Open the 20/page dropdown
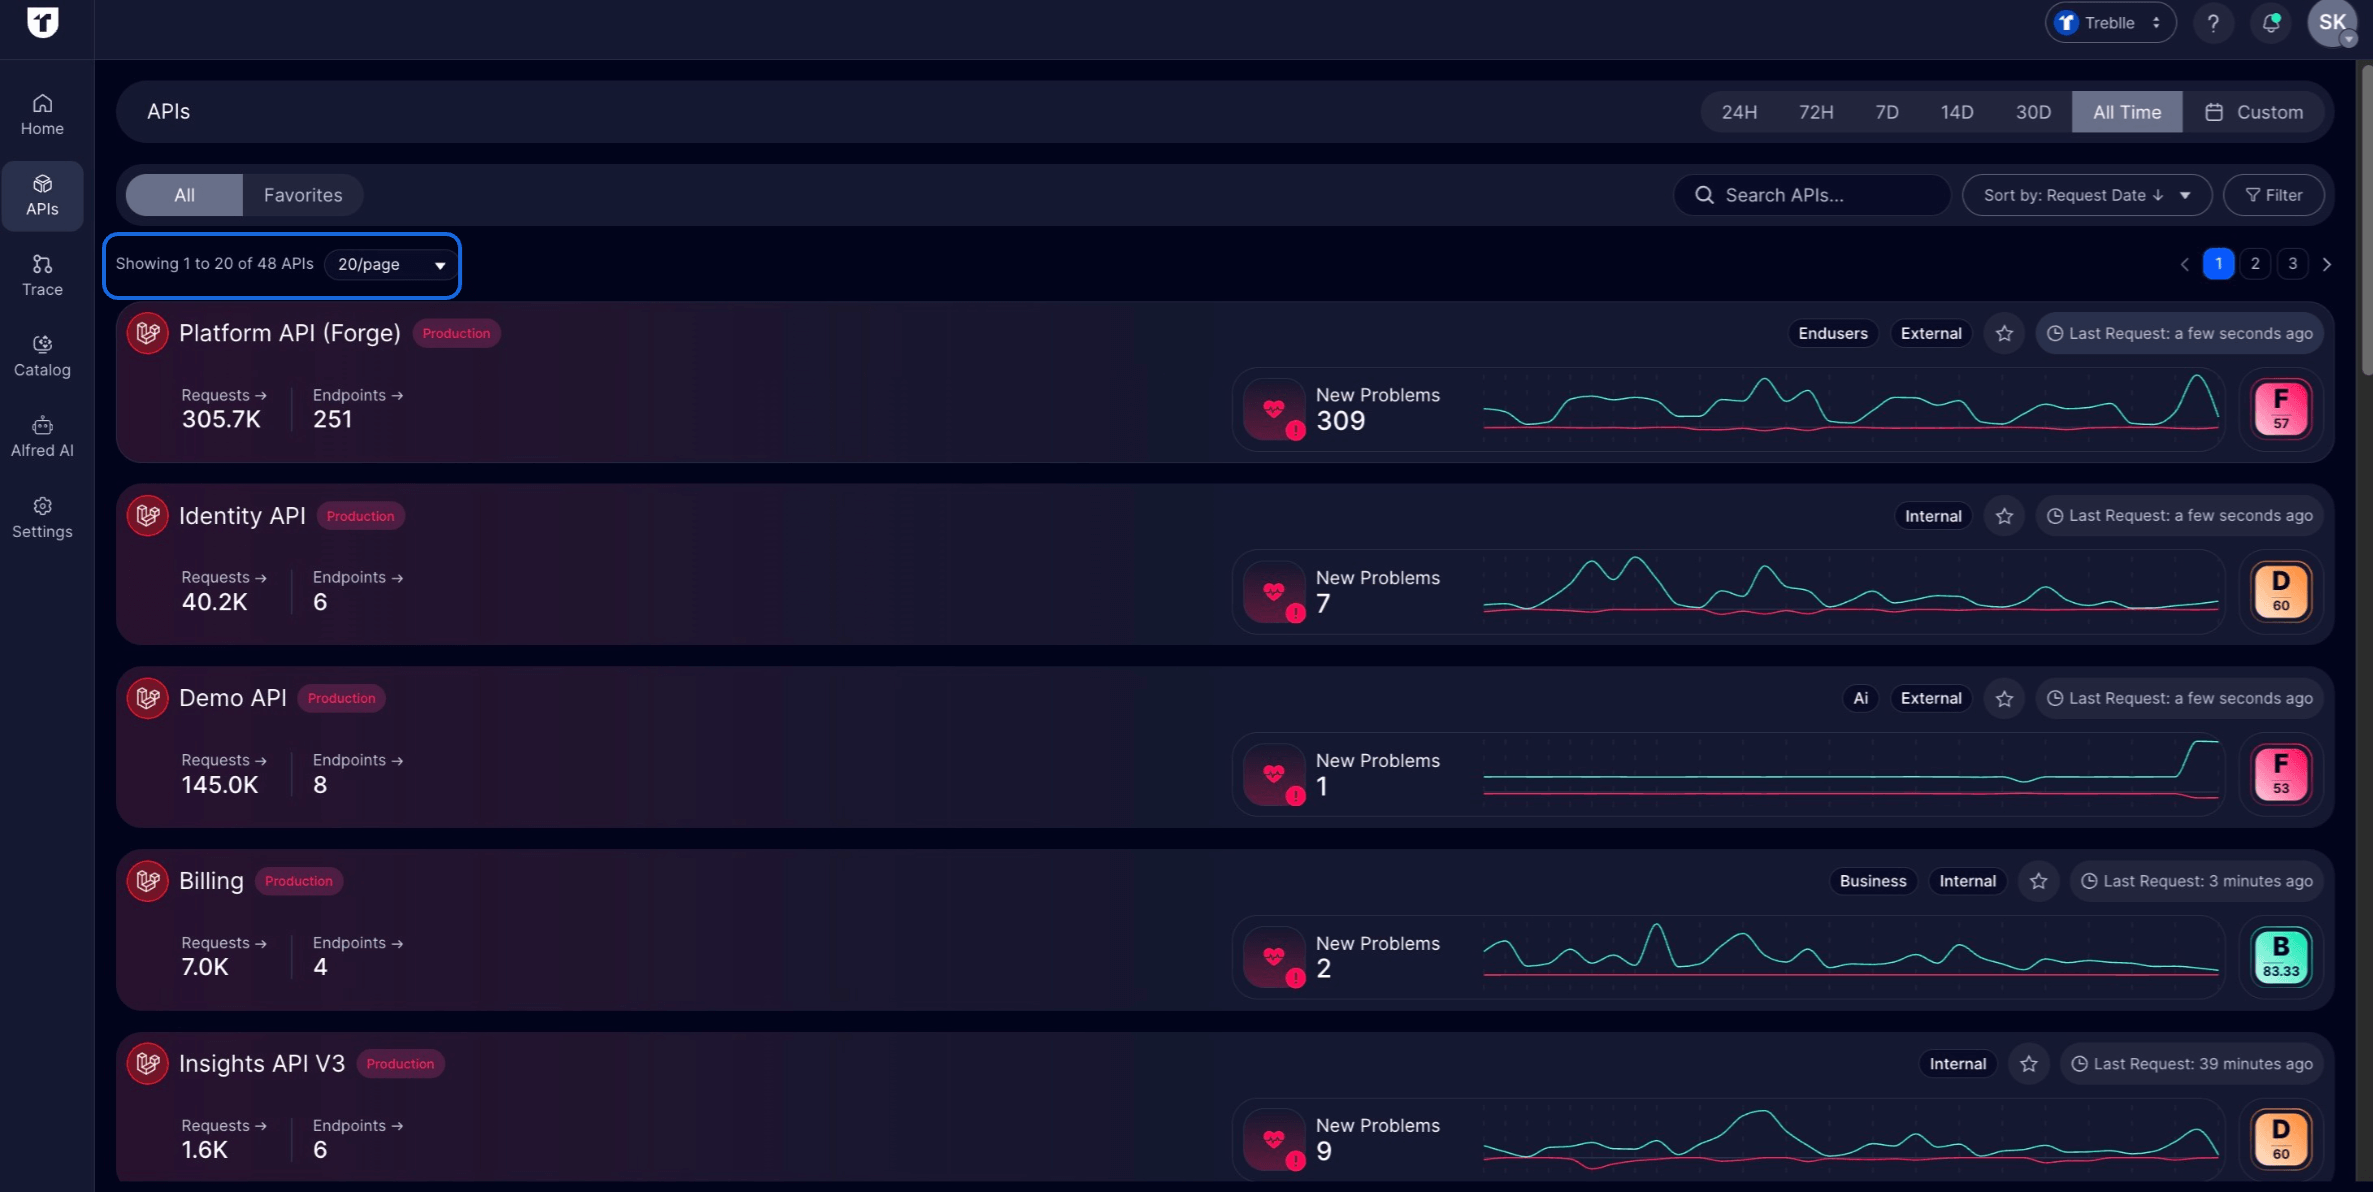2373x1192 pixels. click(x=389, y=264)
